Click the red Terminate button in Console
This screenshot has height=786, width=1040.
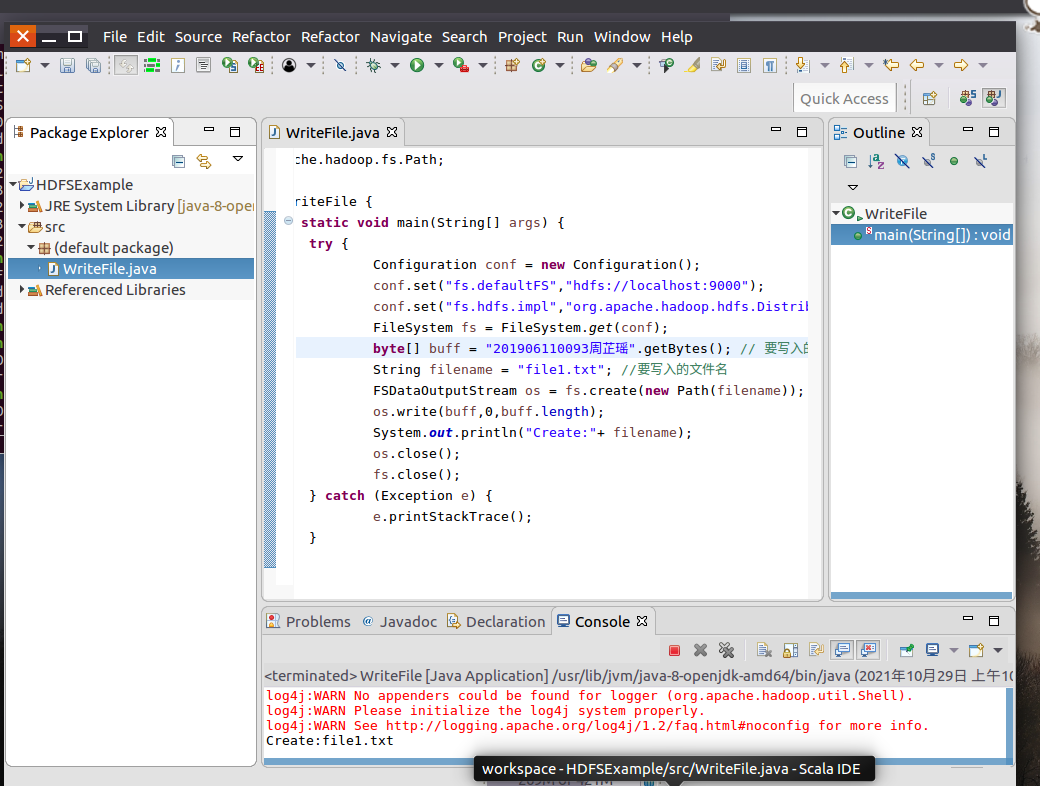pyautogui.click(x=674, y=650)
